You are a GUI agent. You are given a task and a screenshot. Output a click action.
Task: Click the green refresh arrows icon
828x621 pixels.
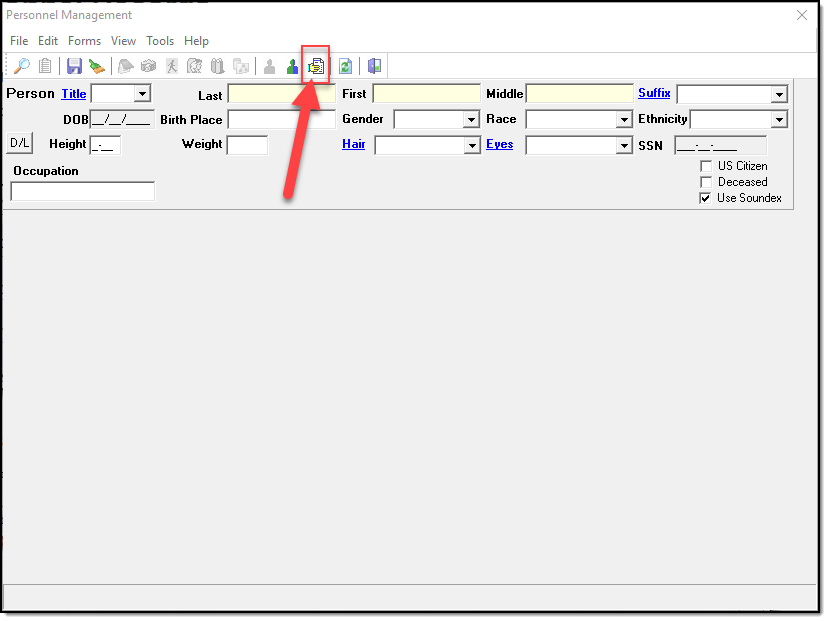(x=345, y=66)
